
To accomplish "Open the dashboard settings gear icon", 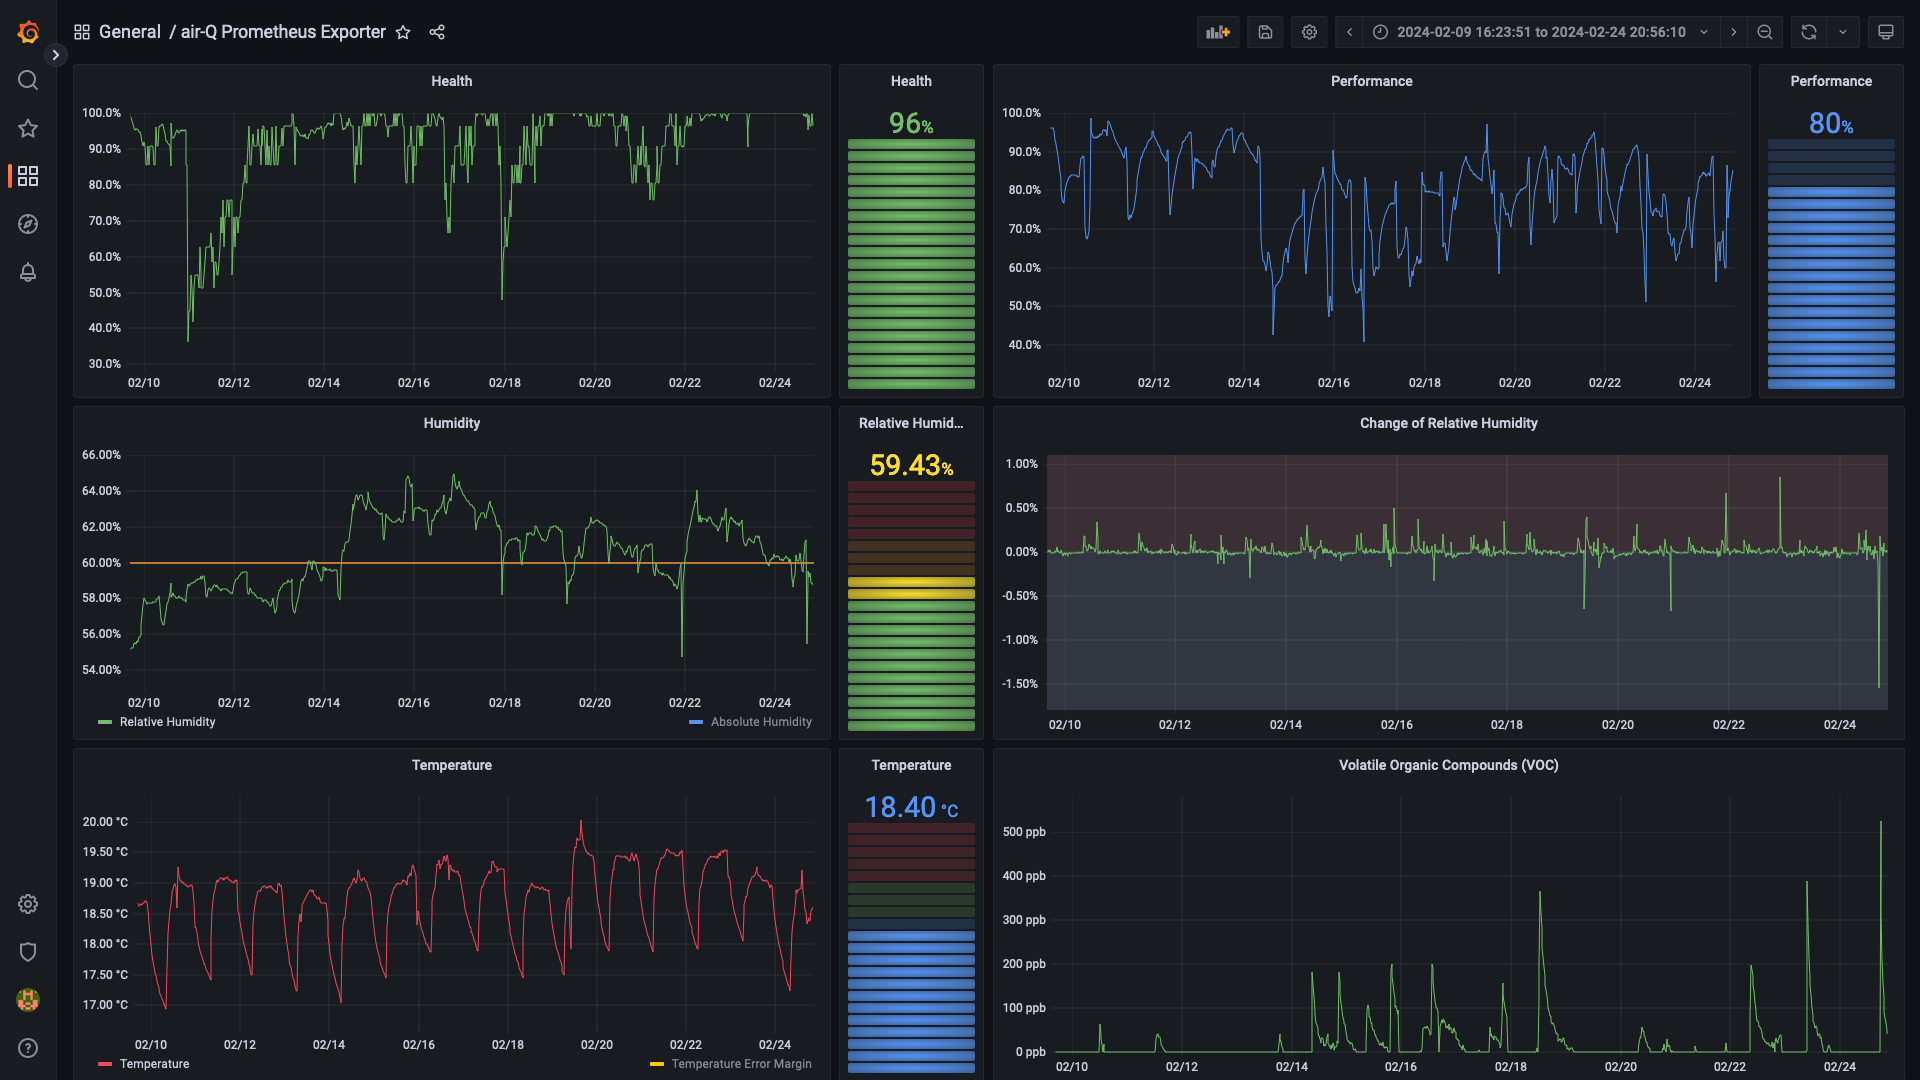I will pos(1309,32).
